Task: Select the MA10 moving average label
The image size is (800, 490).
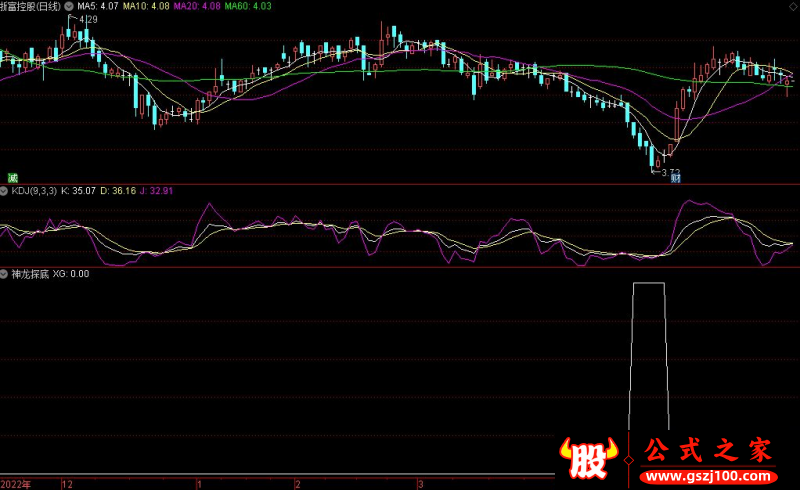Action: click(x=147, y=5)
